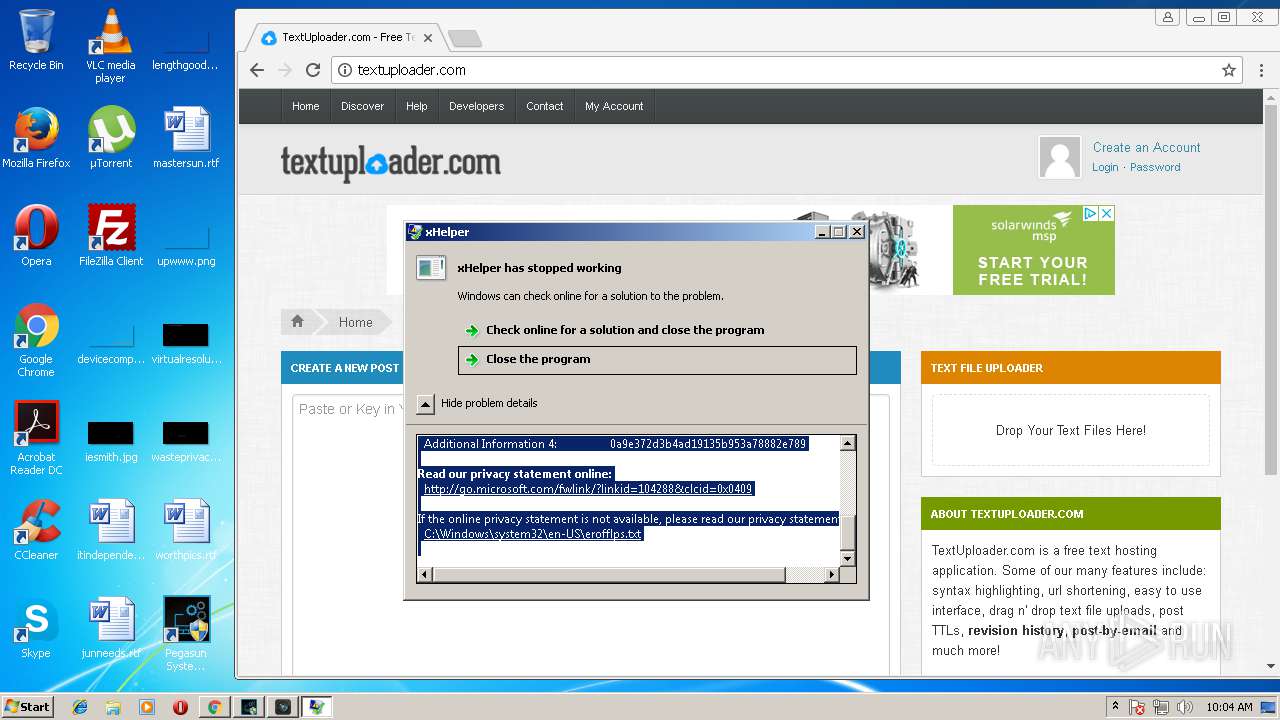
Task: Open µTorrent desktop shortcut
Action: 110,138
